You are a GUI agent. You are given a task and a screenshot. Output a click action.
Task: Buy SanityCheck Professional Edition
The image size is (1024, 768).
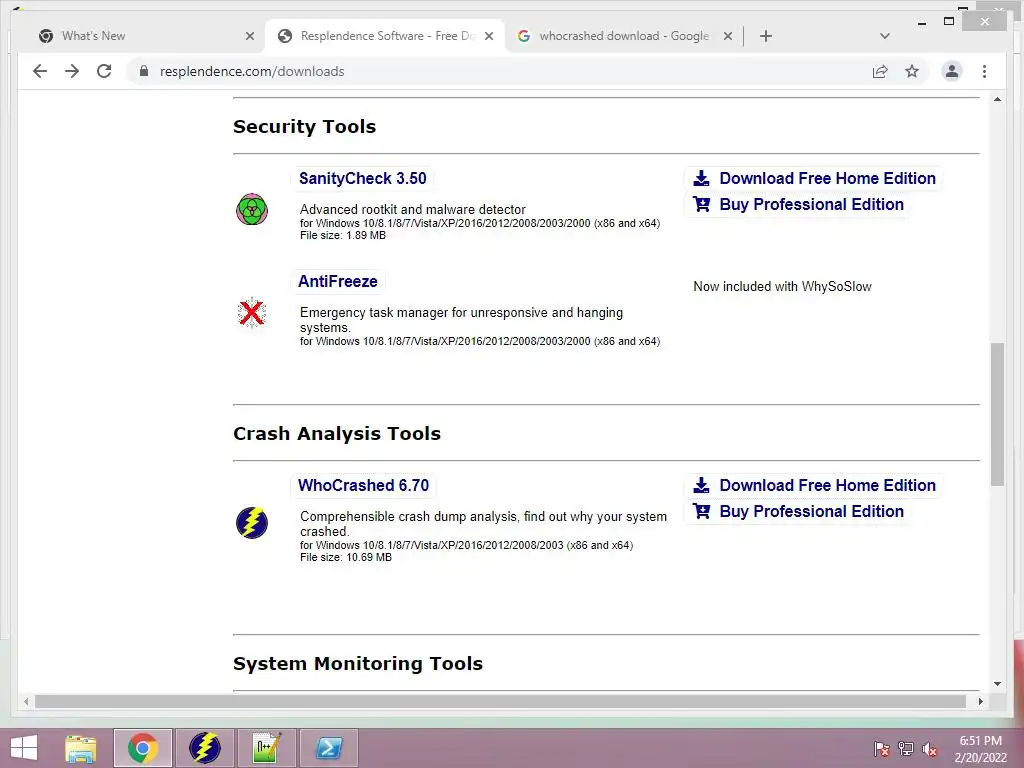click(x=812, y=204)
